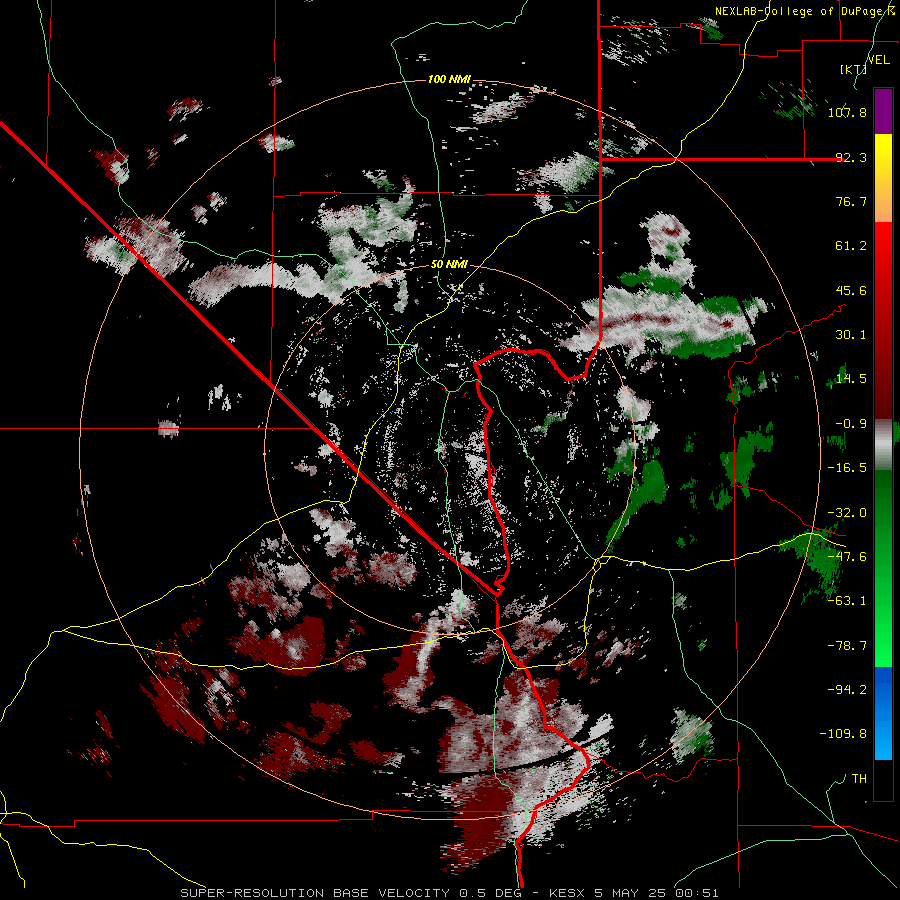Click the "KESX 5 MAY 25 00:51" timestamp
The height and width of the screenshot is (900, 900).
coord(634,893)
